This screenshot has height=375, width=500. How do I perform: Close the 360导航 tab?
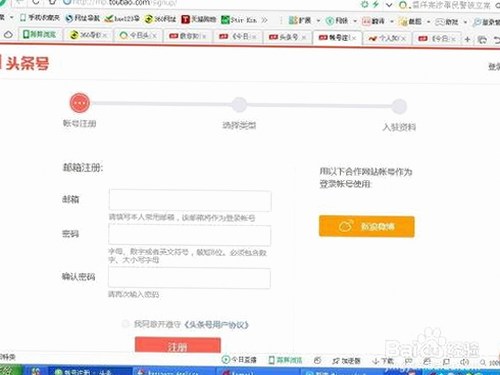pos(104,35)
